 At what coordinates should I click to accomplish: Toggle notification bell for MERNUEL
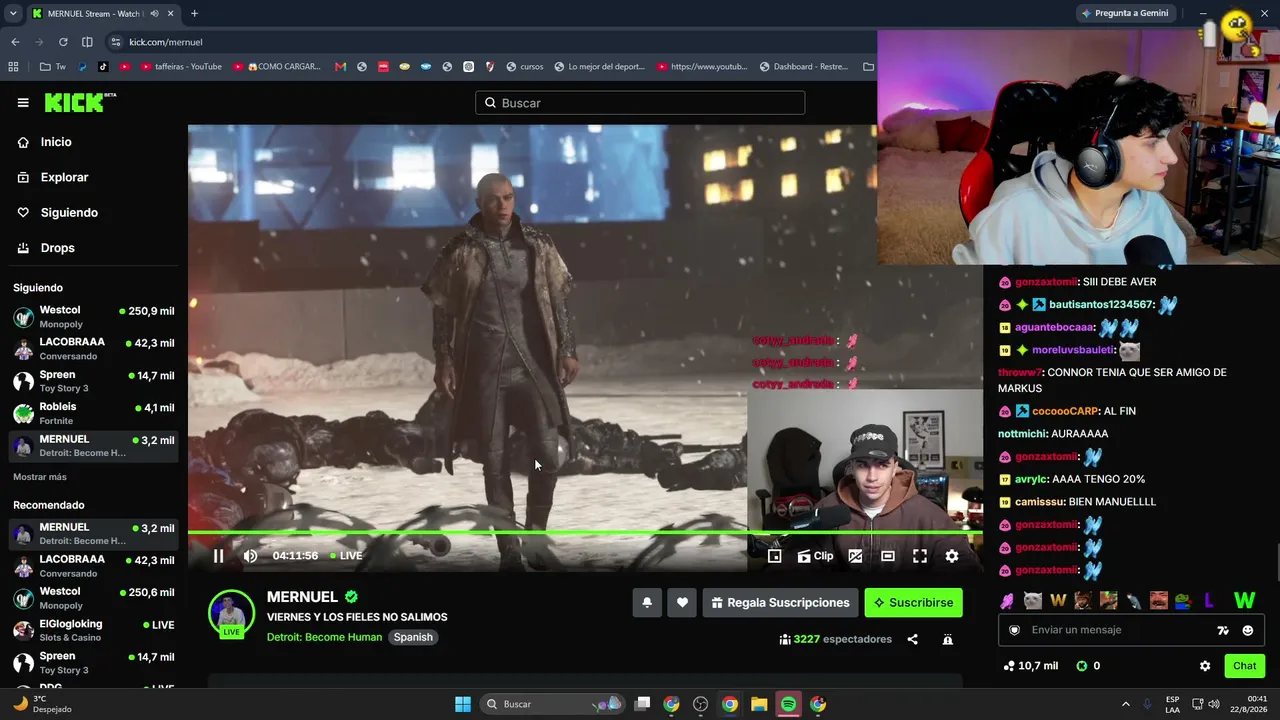click(647, 603)
